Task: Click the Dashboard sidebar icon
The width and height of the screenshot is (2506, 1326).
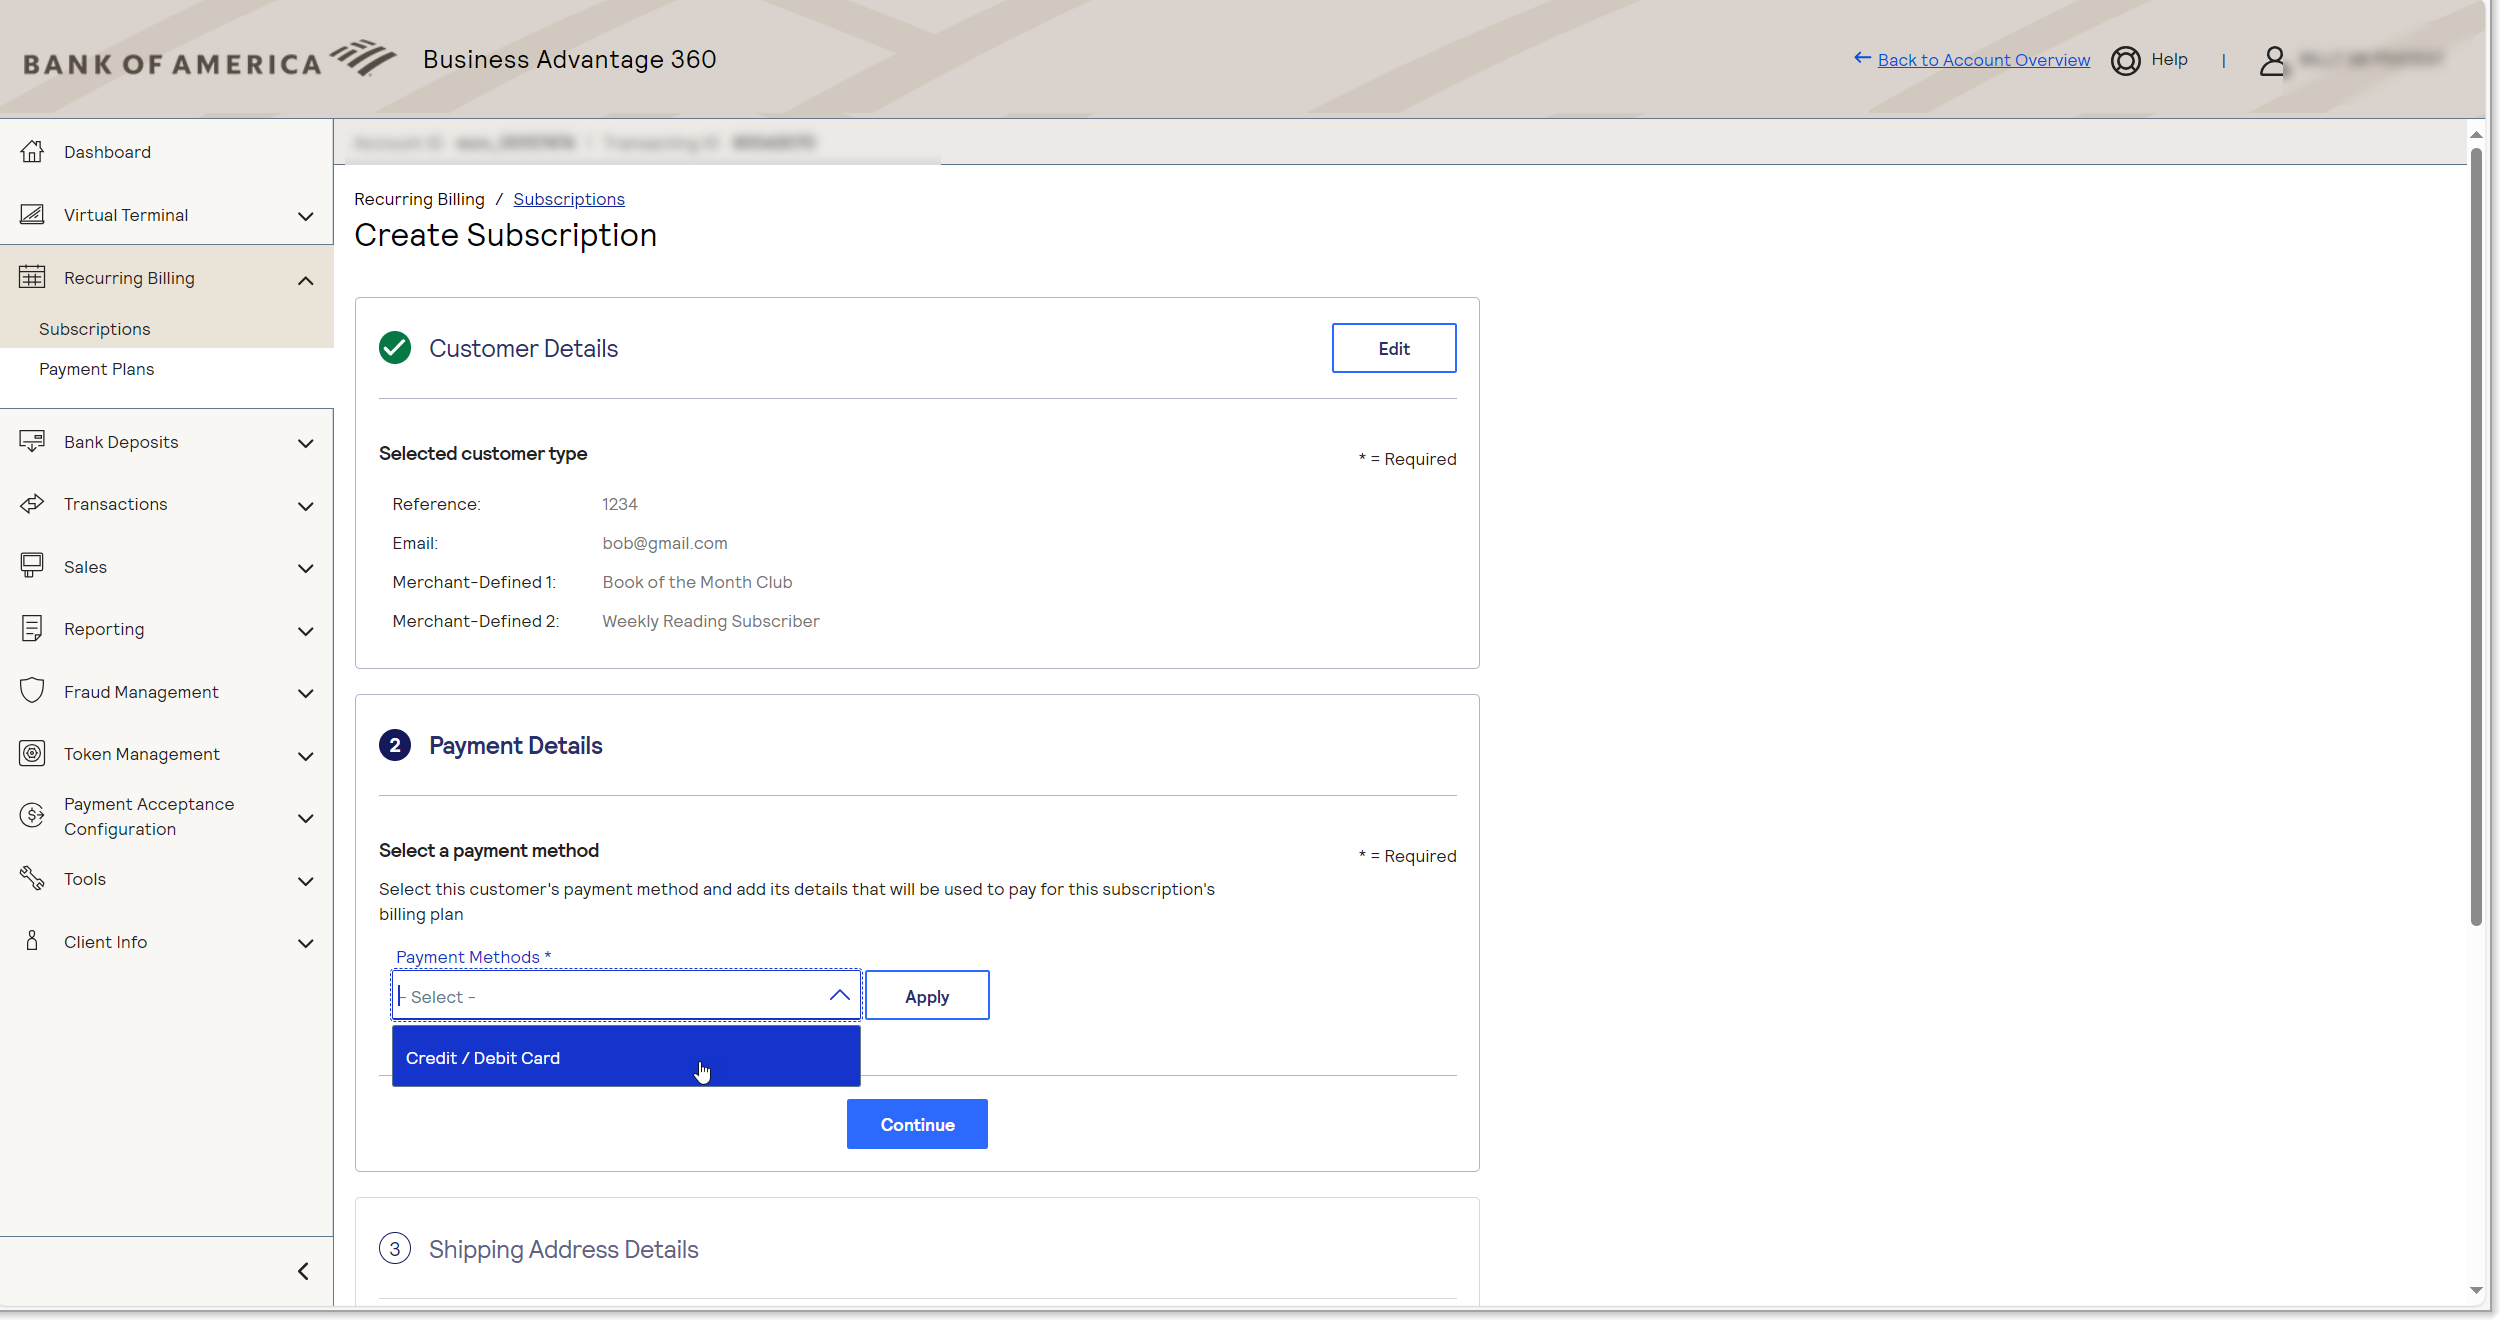Action: pyautogui.click(x=31, y=151)
